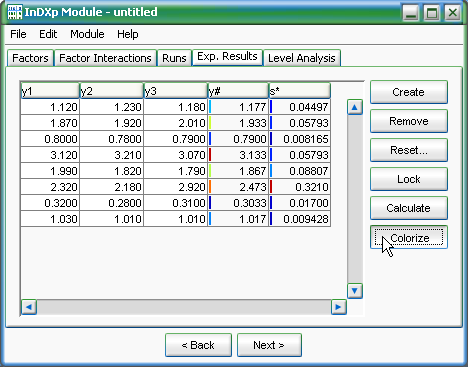Image resolution: width=468 pixels, height=367 pixels.
Task: Select y2 cell with value 1.920
Action: 112,123
